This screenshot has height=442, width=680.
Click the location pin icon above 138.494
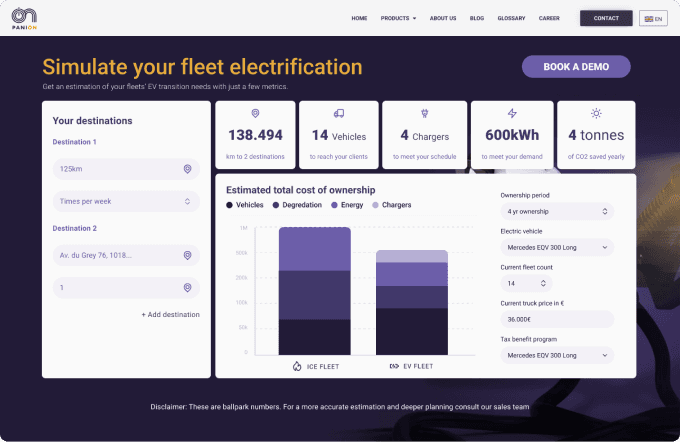pos(255,113)
